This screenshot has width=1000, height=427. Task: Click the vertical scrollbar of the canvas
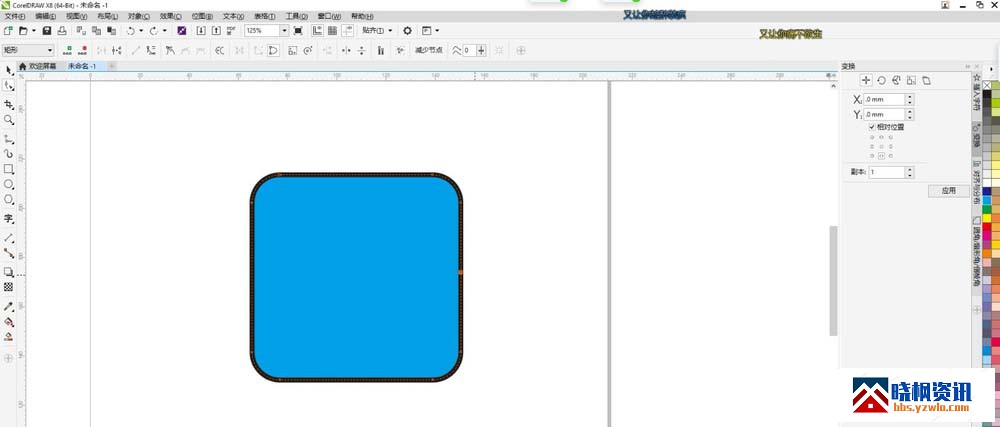(x=833, y=280)
